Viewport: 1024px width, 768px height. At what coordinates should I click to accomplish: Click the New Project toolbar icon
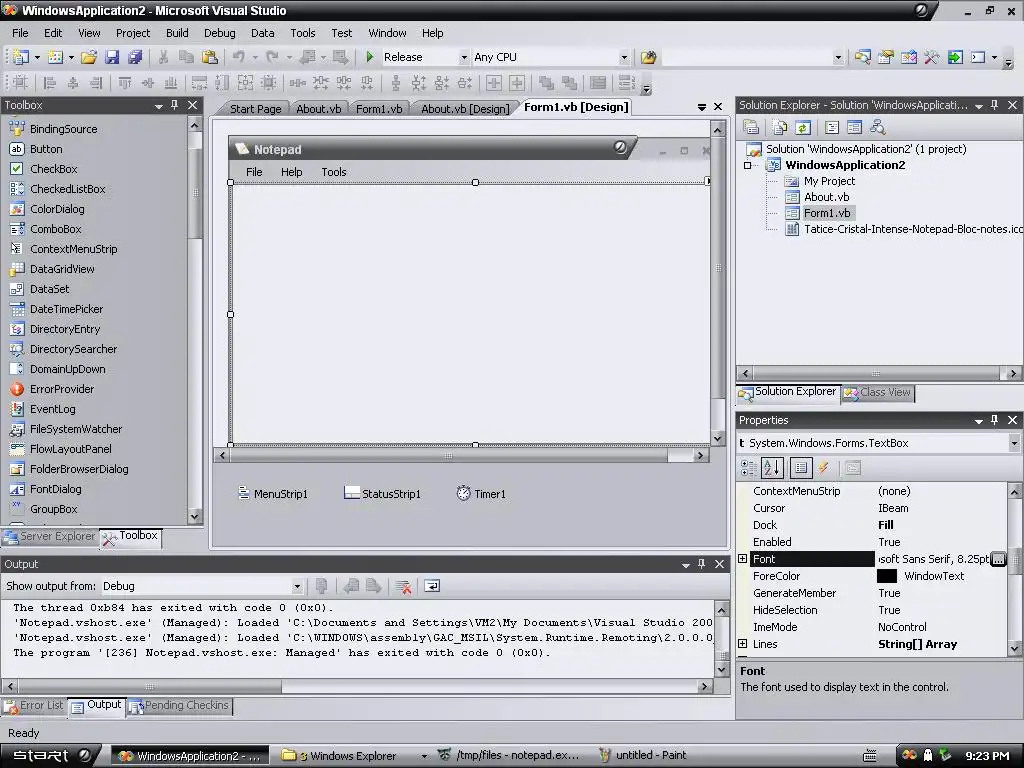tap(20, 57)
